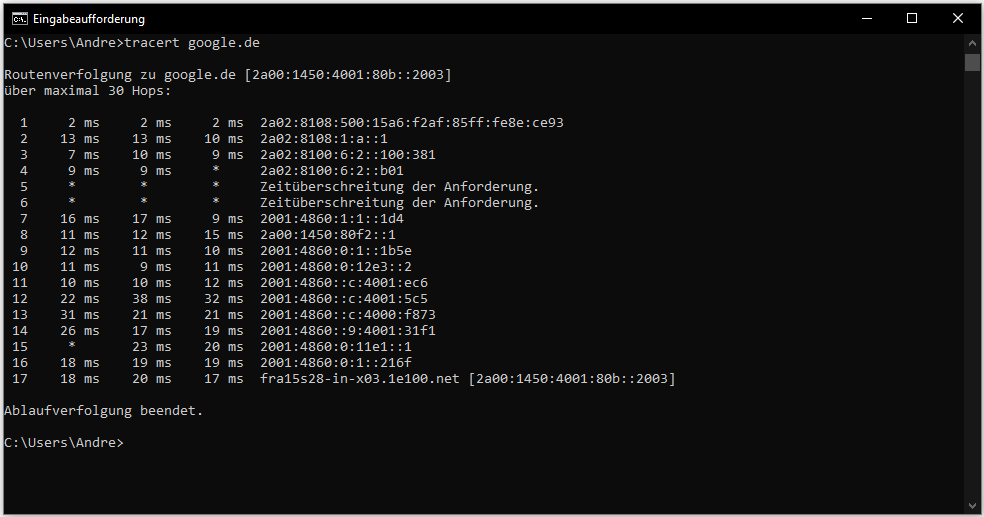The width and height of the screenshot is (984, 517).
Task: Click the typed command tracert google.de
Action: coord(192,43)
